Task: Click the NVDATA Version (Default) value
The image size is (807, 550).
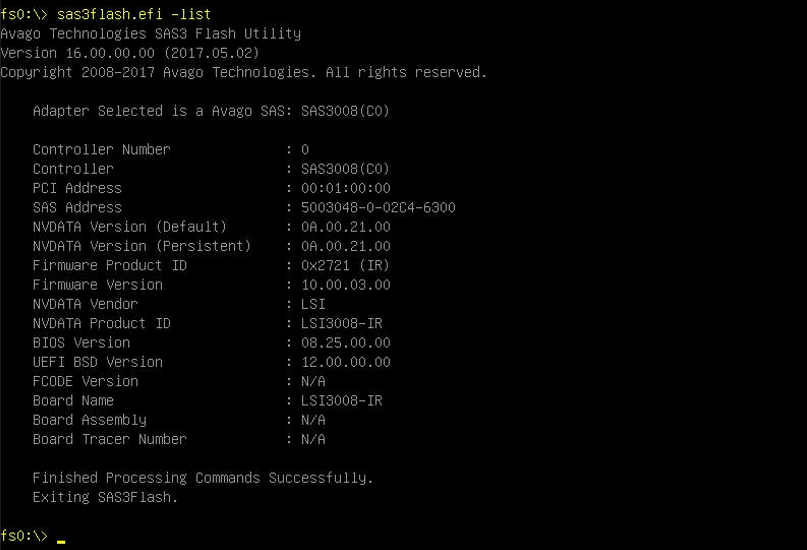Action: coord(346,227)
